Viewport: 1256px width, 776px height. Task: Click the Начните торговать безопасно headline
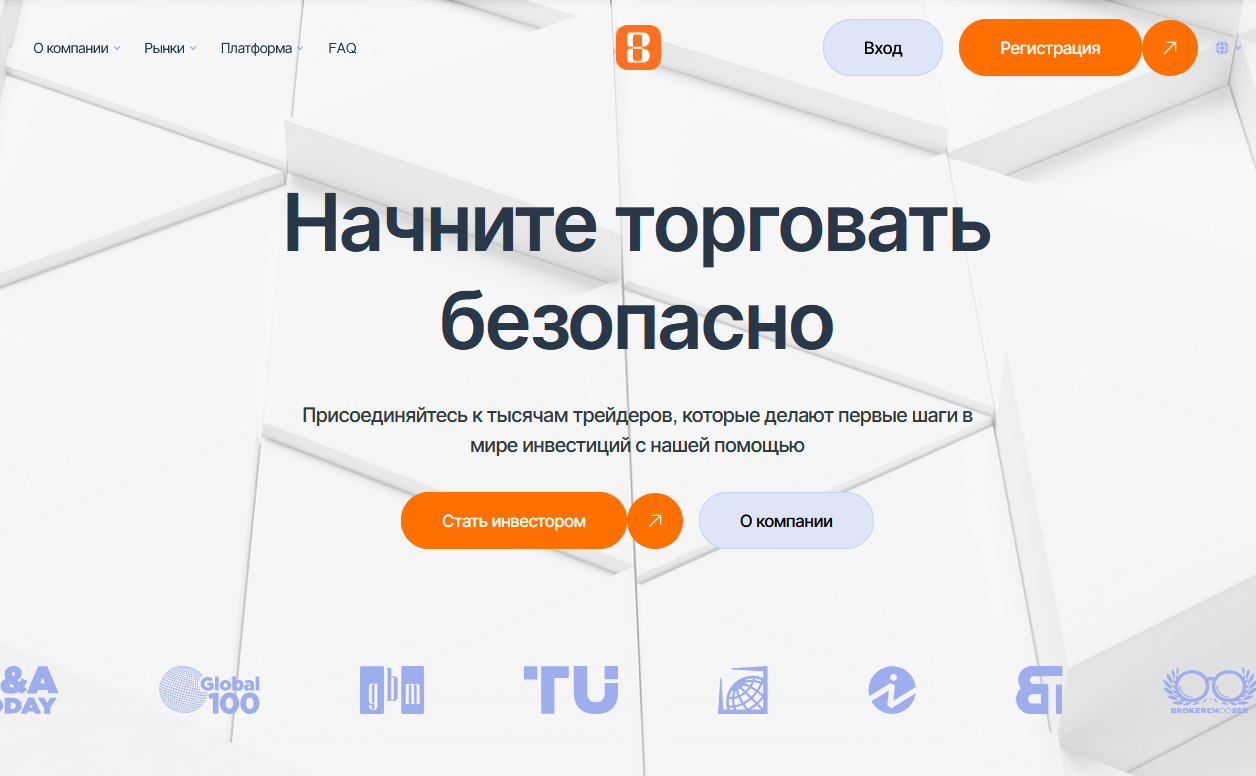637,272
